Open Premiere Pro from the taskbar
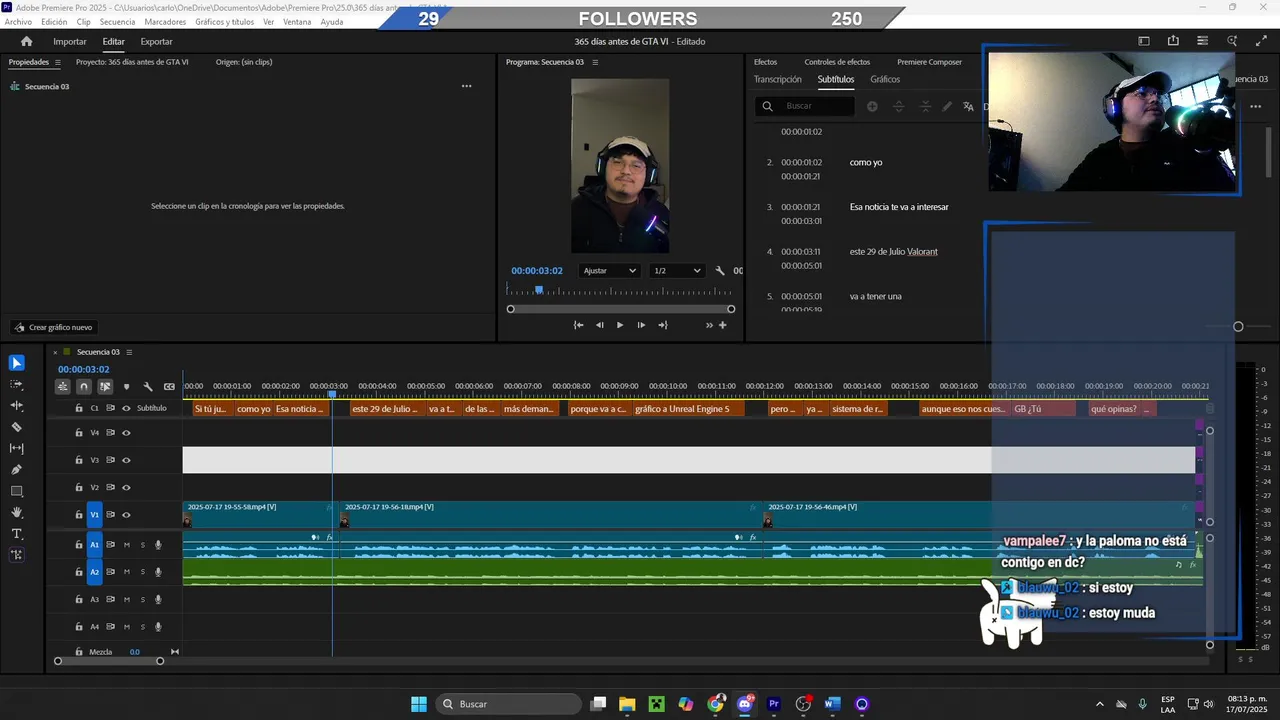1280x720 pixels. (773, 704)
